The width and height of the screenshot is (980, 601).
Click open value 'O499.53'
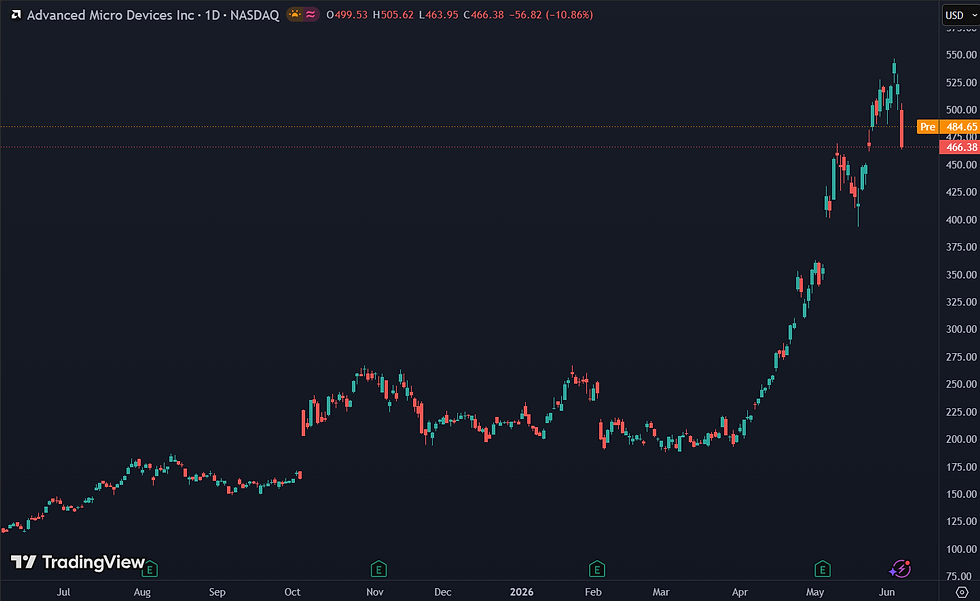(x=347, y=15)
